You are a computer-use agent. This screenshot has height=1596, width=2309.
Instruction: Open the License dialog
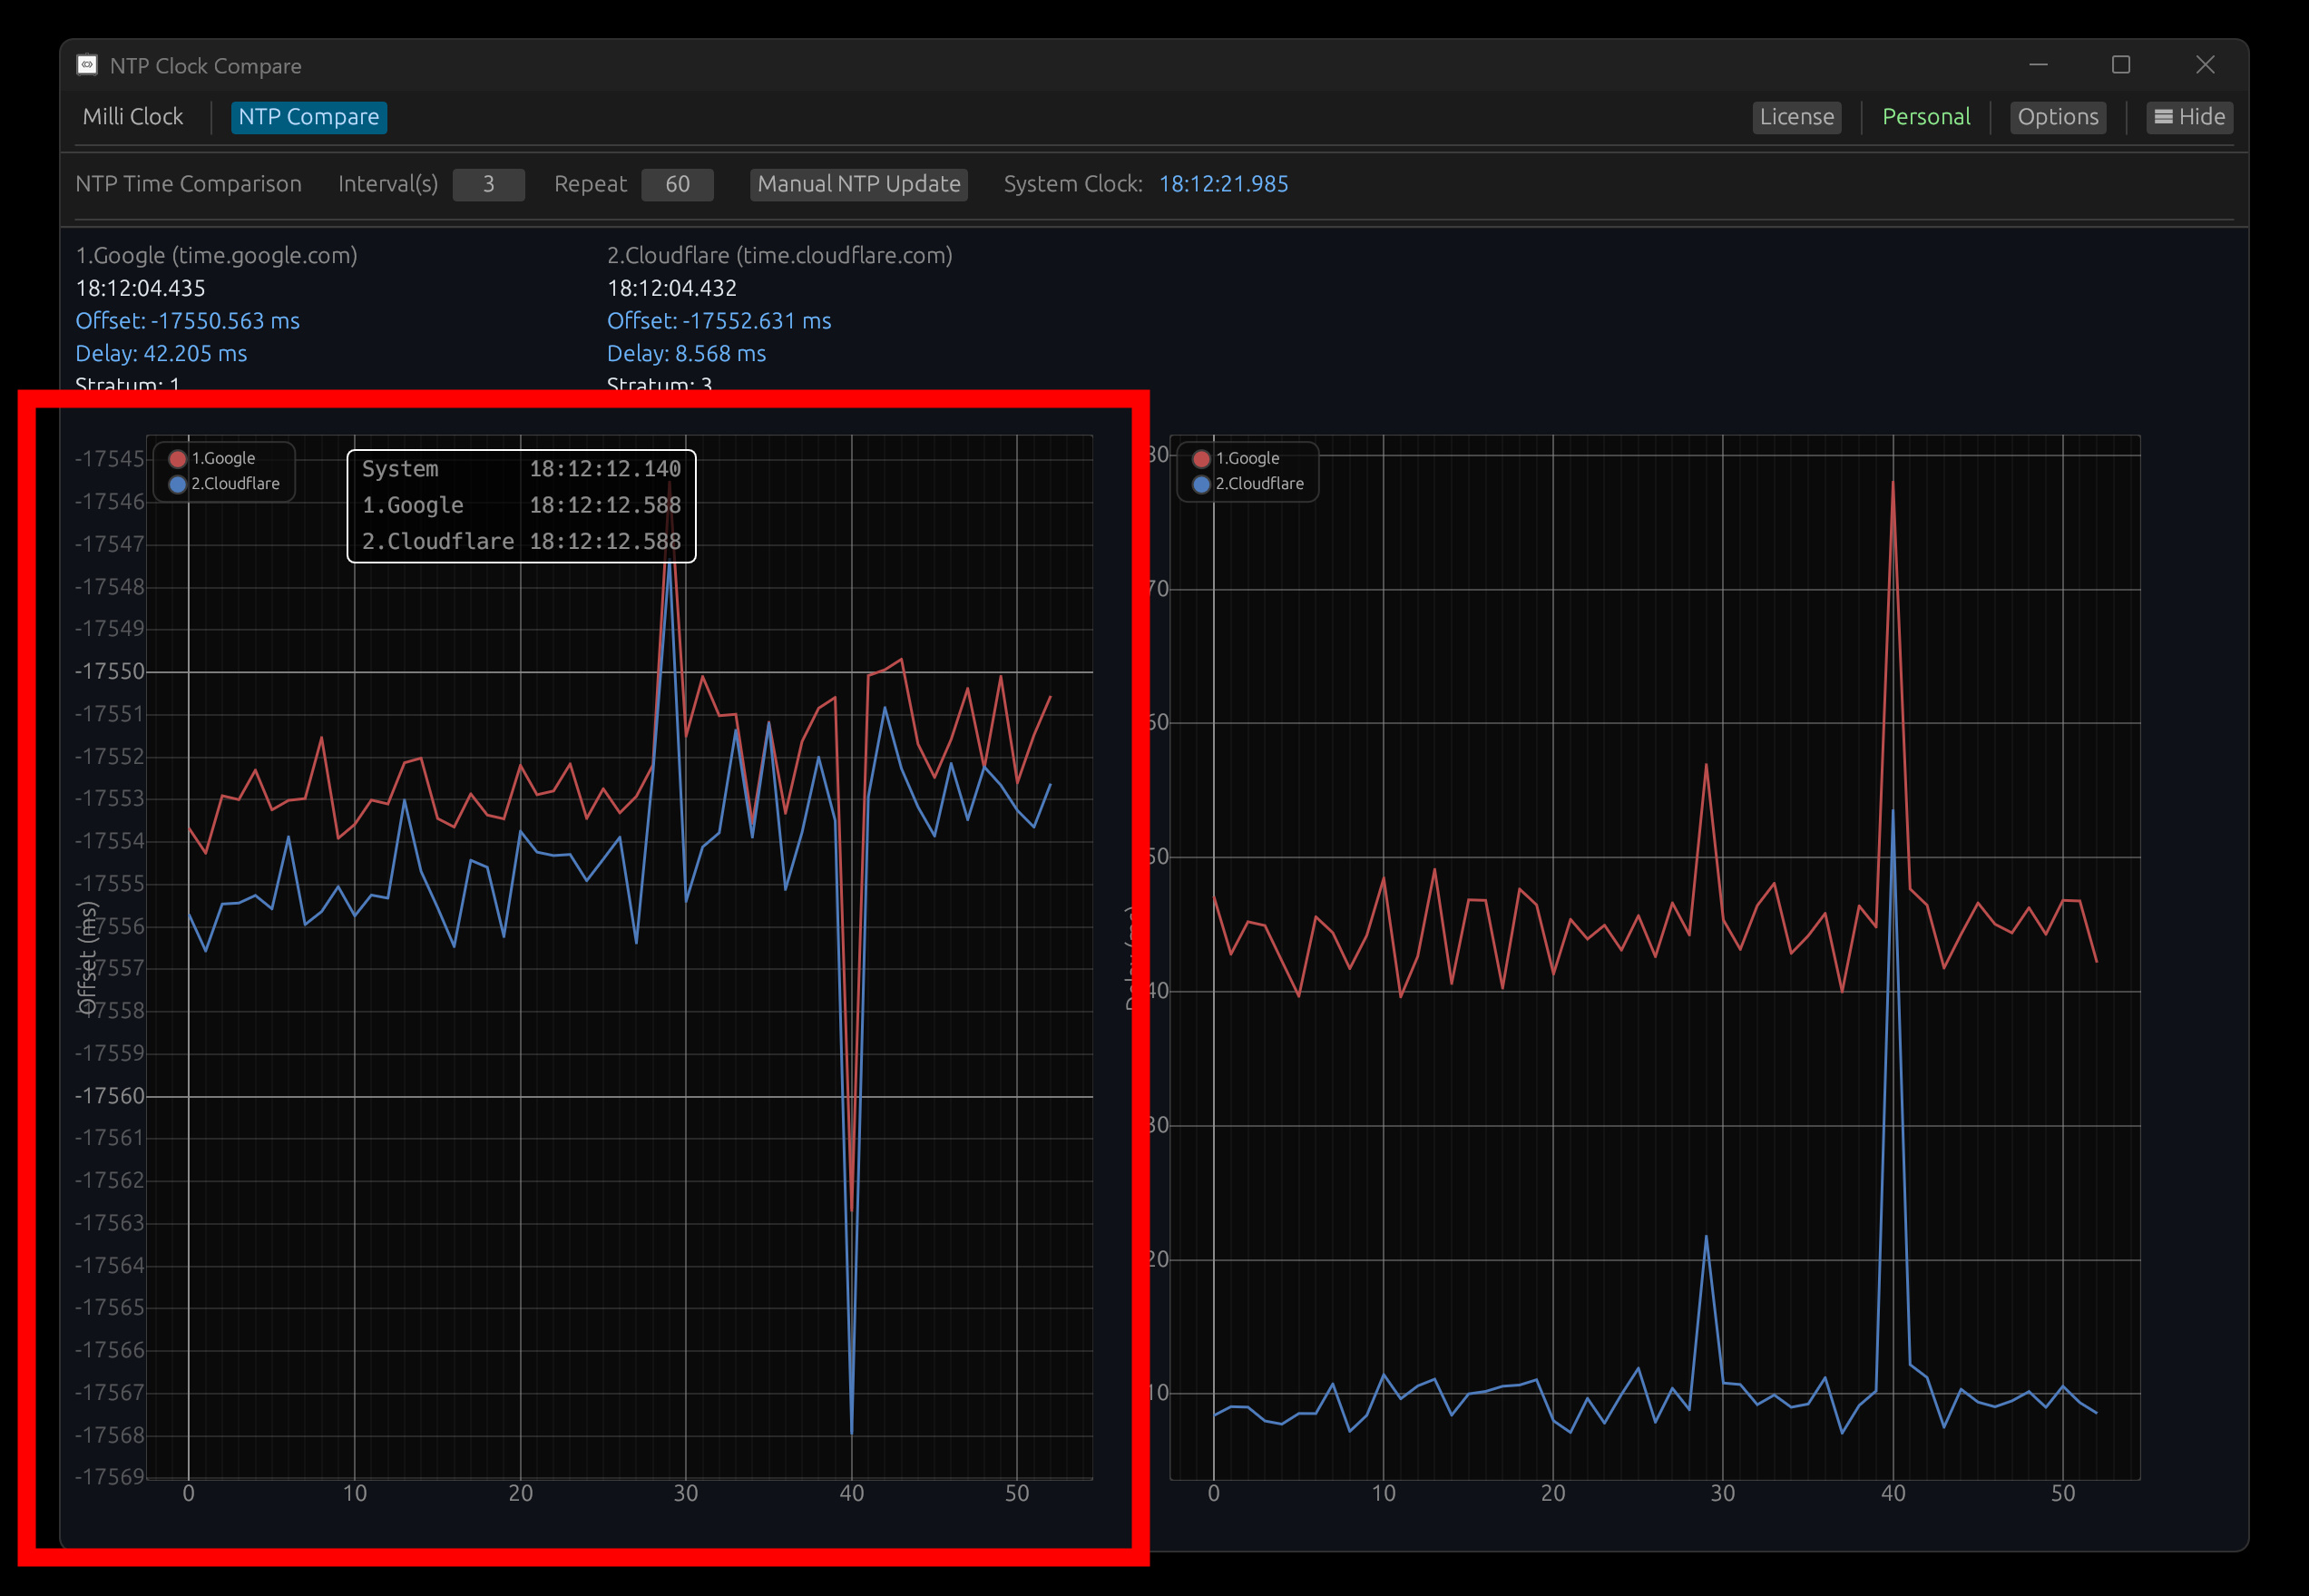[1796, 117]
